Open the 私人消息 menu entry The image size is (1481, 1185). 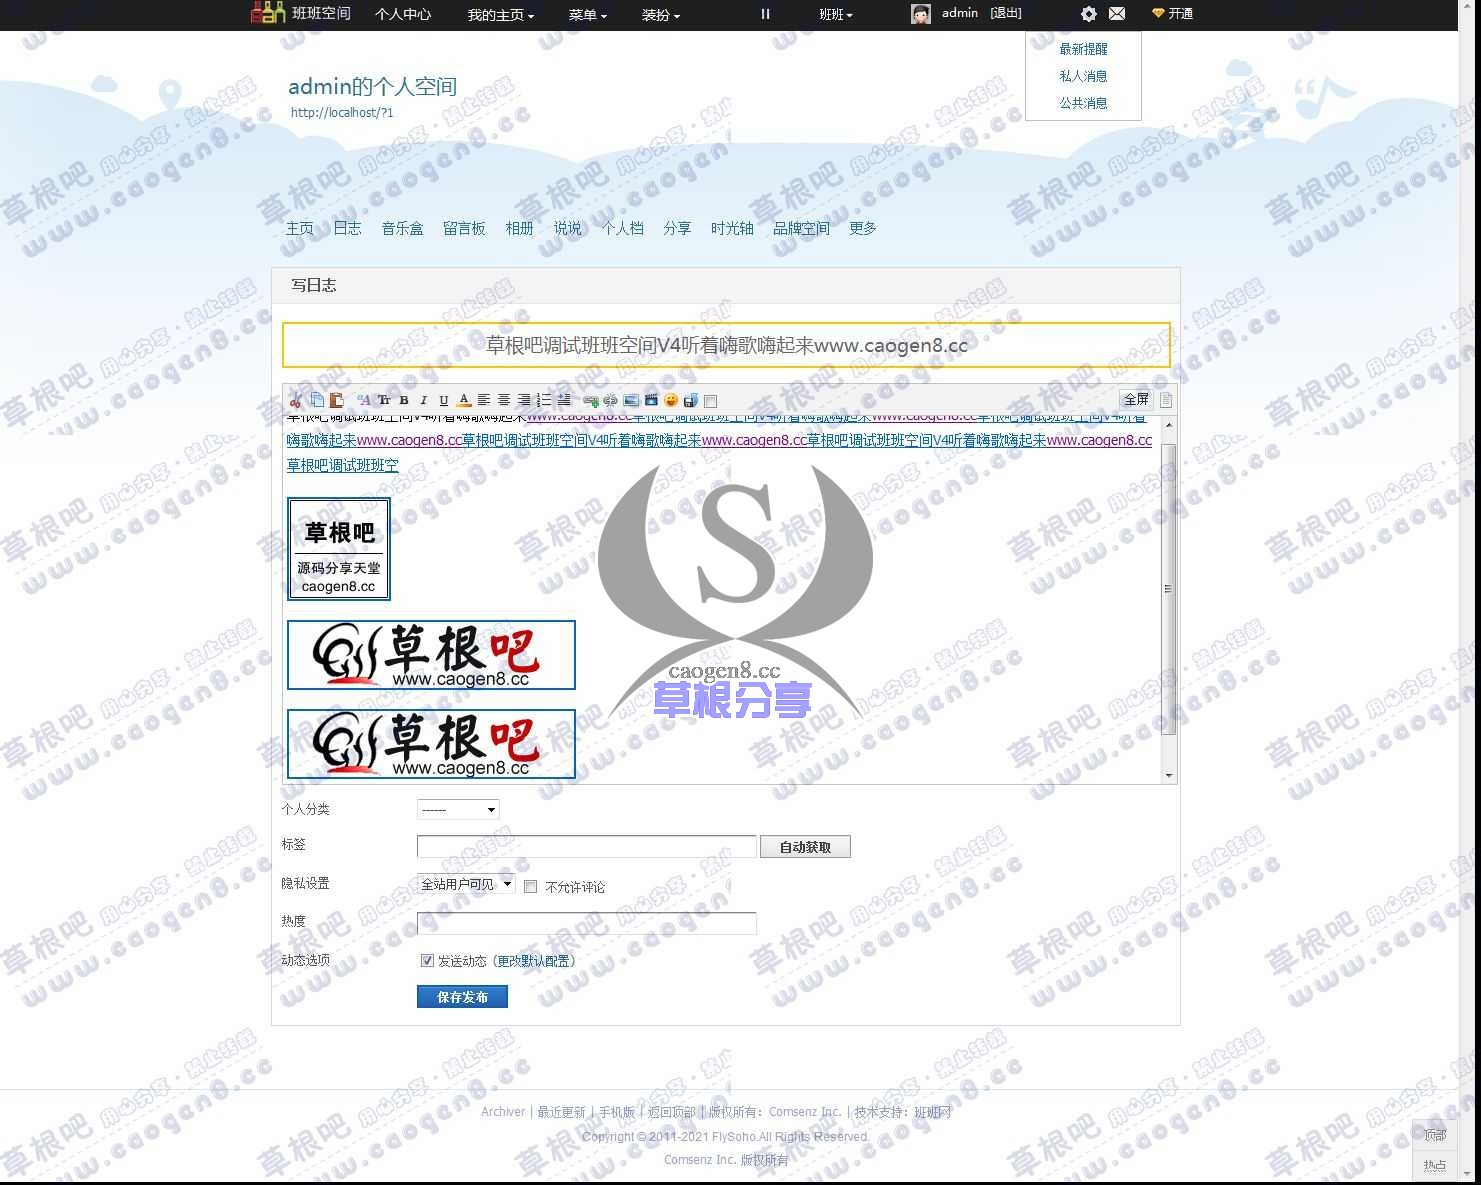coord(1082,75)
